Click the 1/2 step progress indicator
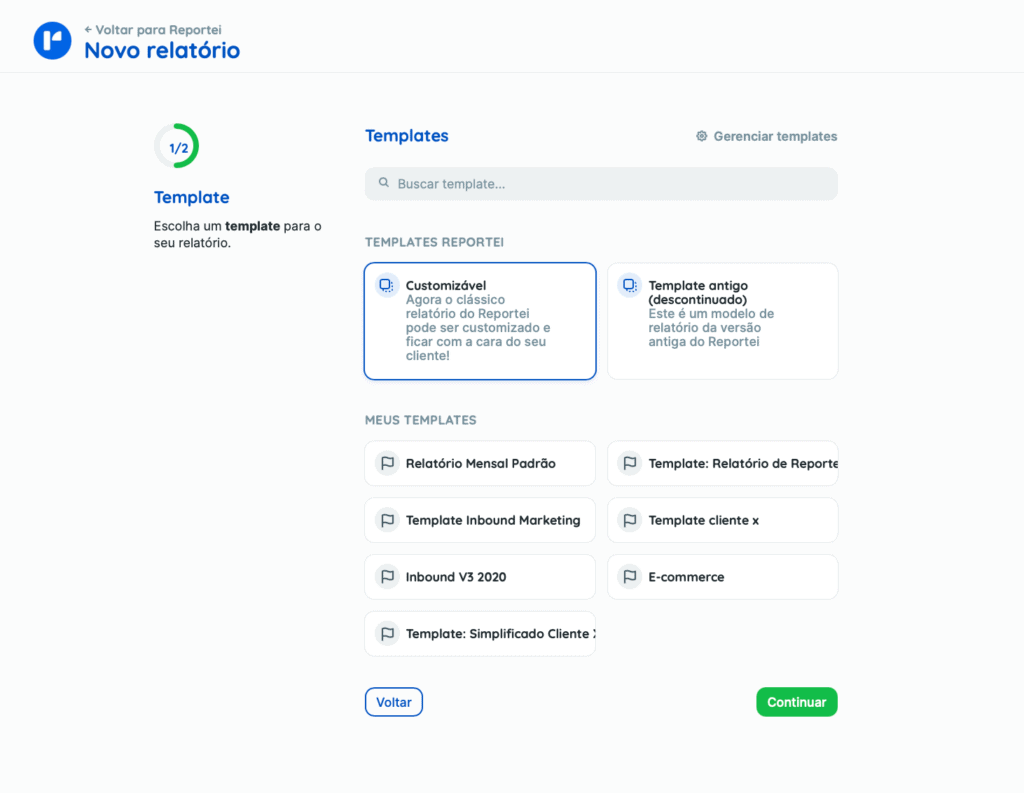The width and height of the screenshot is (1024, 793). pyautogui.click(x=176, y=146)
